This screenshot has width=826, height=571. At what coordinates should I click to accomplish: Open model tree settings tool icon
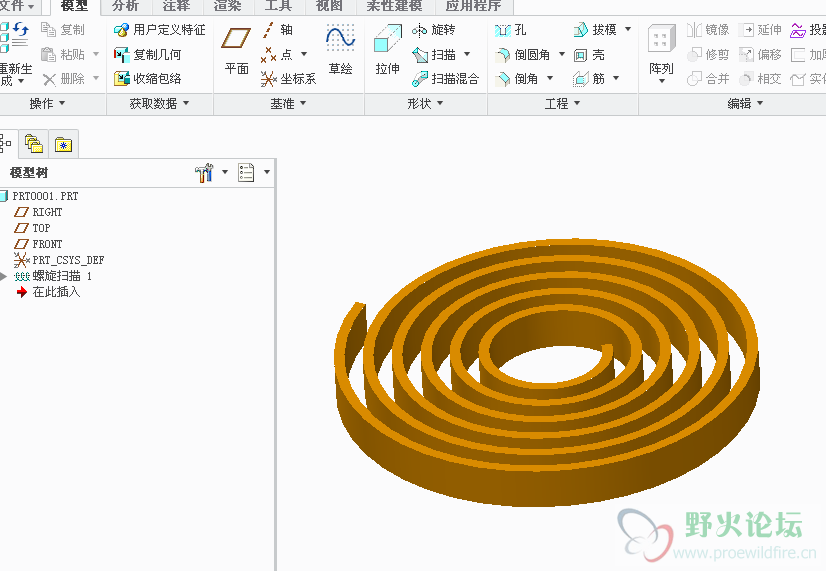(x=204, y=172)
